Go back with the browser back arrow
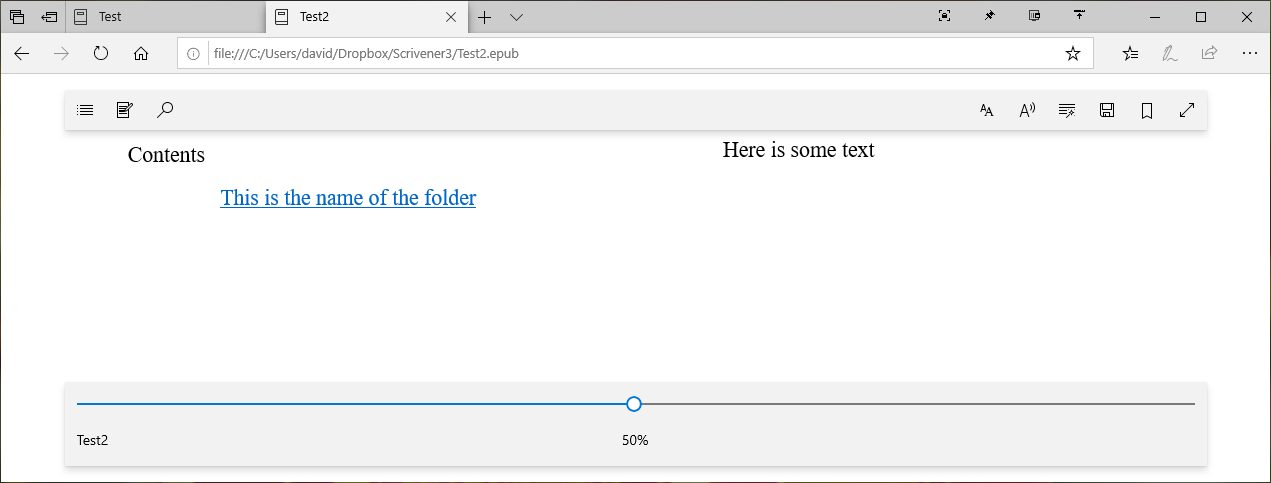 22,53
